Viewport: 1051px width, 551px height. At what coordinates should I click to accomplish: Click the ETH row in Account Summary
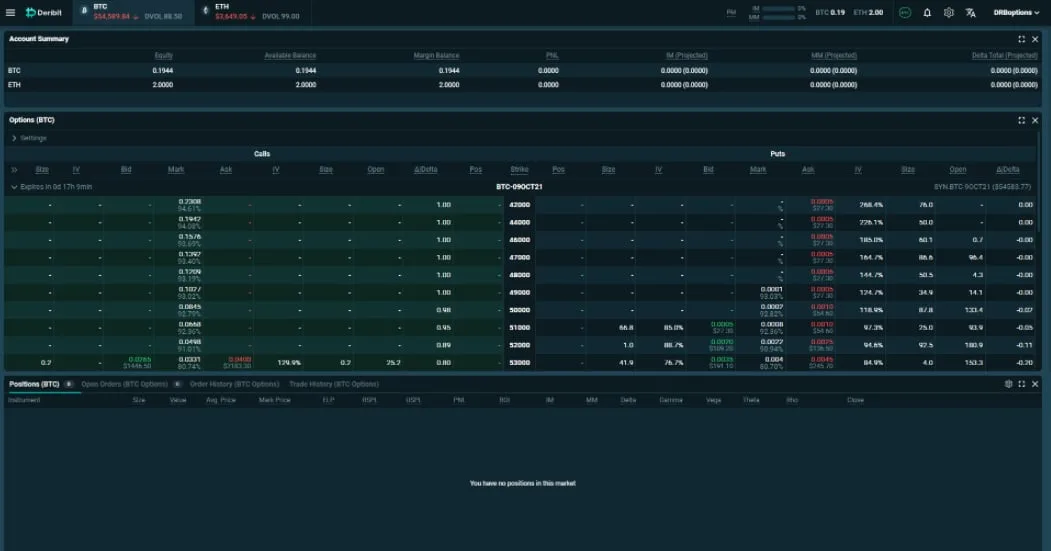[523, 85]
